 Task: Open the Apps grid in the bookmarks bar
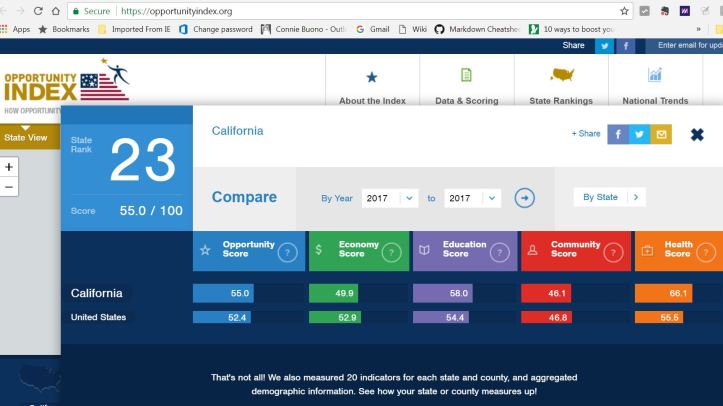click(x=15, y=29)
